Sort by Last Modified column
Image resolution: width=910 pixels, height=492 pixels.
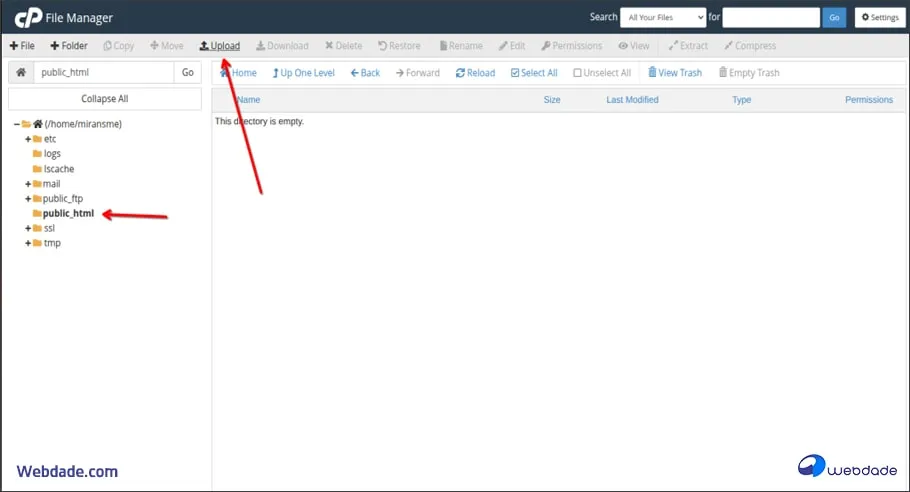coord(632,100)
